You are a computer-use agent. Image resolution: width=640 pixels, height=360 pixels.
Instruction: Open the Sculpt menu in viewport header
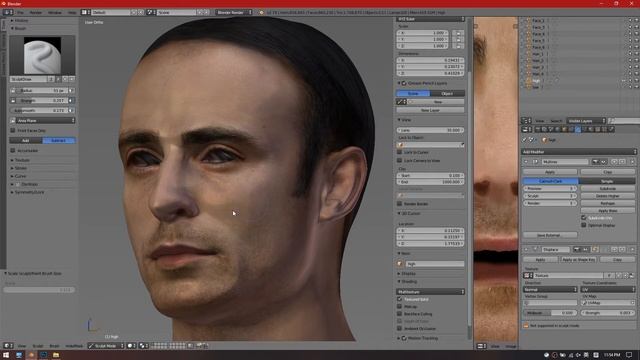pyautogui.click(x=38, y=346)
